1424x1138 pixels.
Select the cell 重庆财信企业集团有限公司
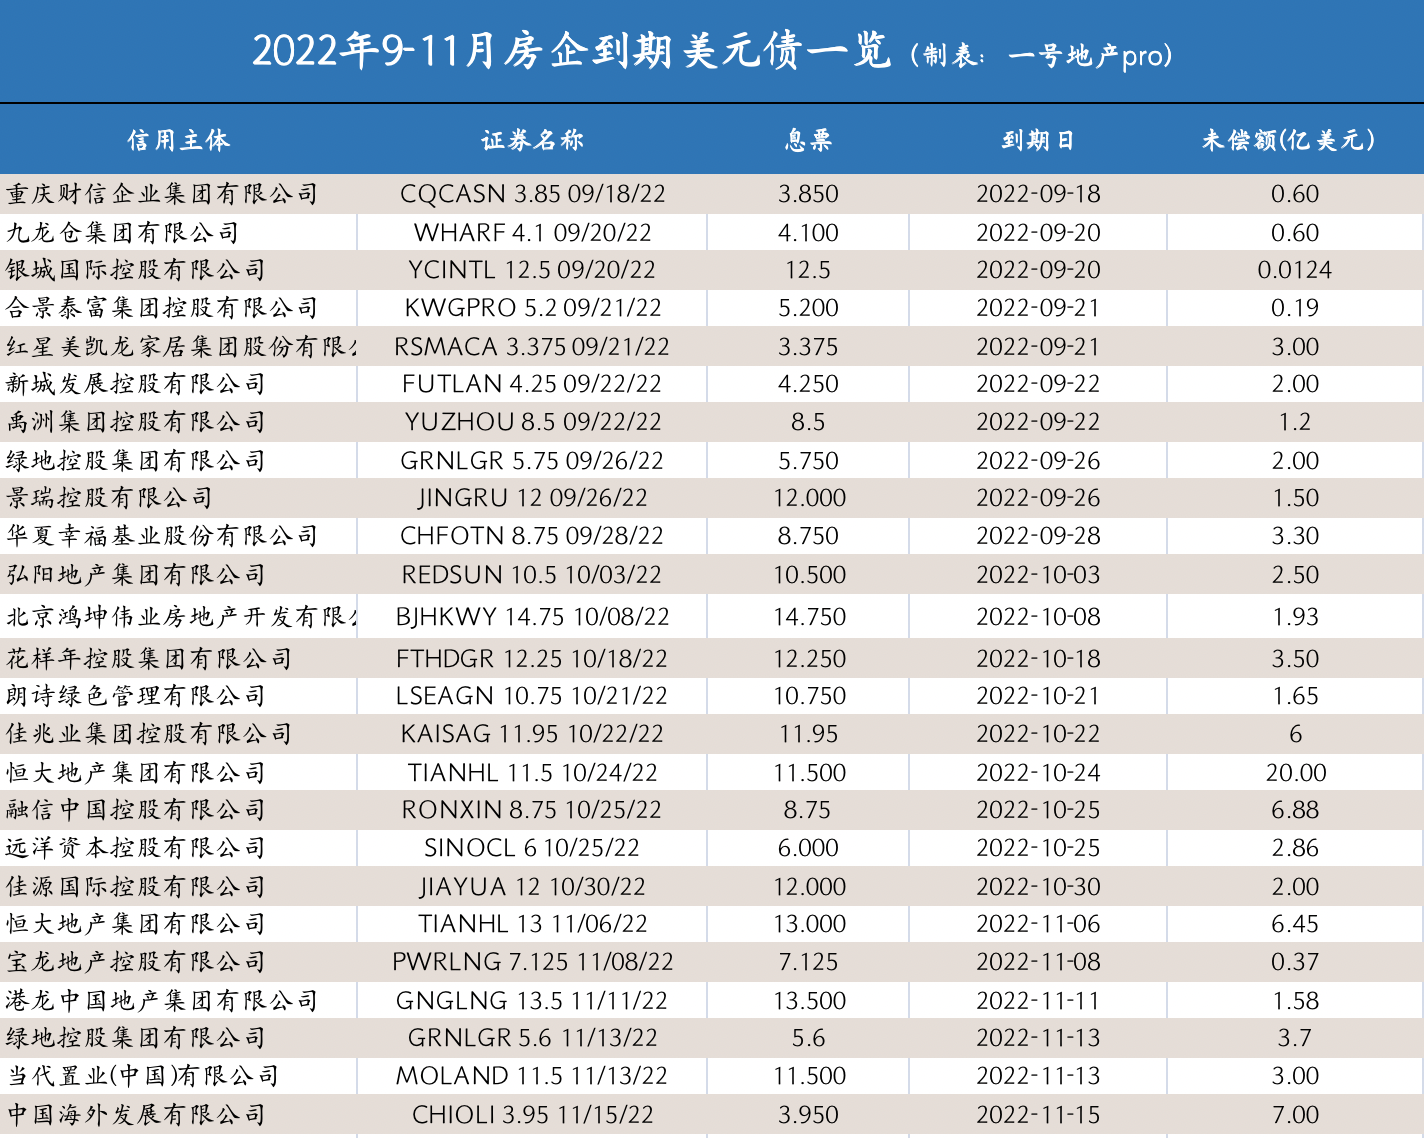pyautogui.click(x=162, y=194)
